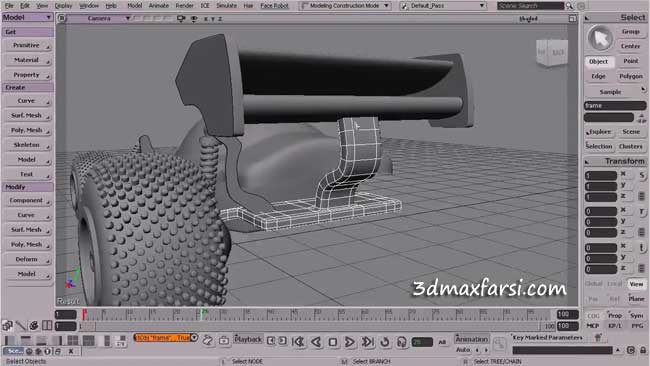Play backward triangle button
This screenshot has height=366, width=650.
(316, 342)
